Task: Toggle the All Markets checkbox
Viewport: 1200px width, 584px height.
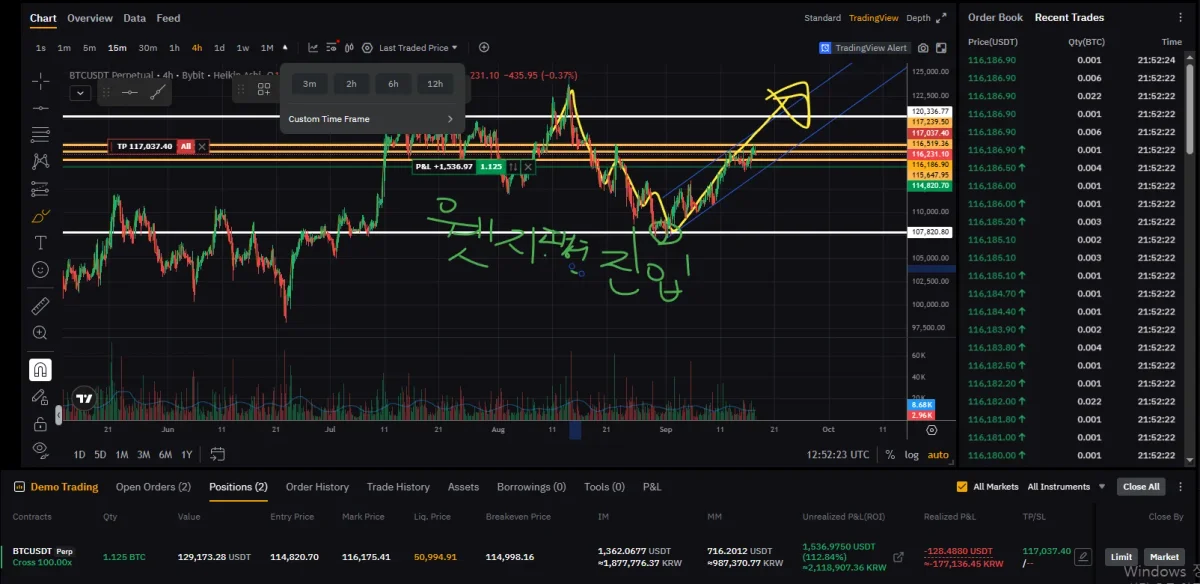Action: pos(962,487)
